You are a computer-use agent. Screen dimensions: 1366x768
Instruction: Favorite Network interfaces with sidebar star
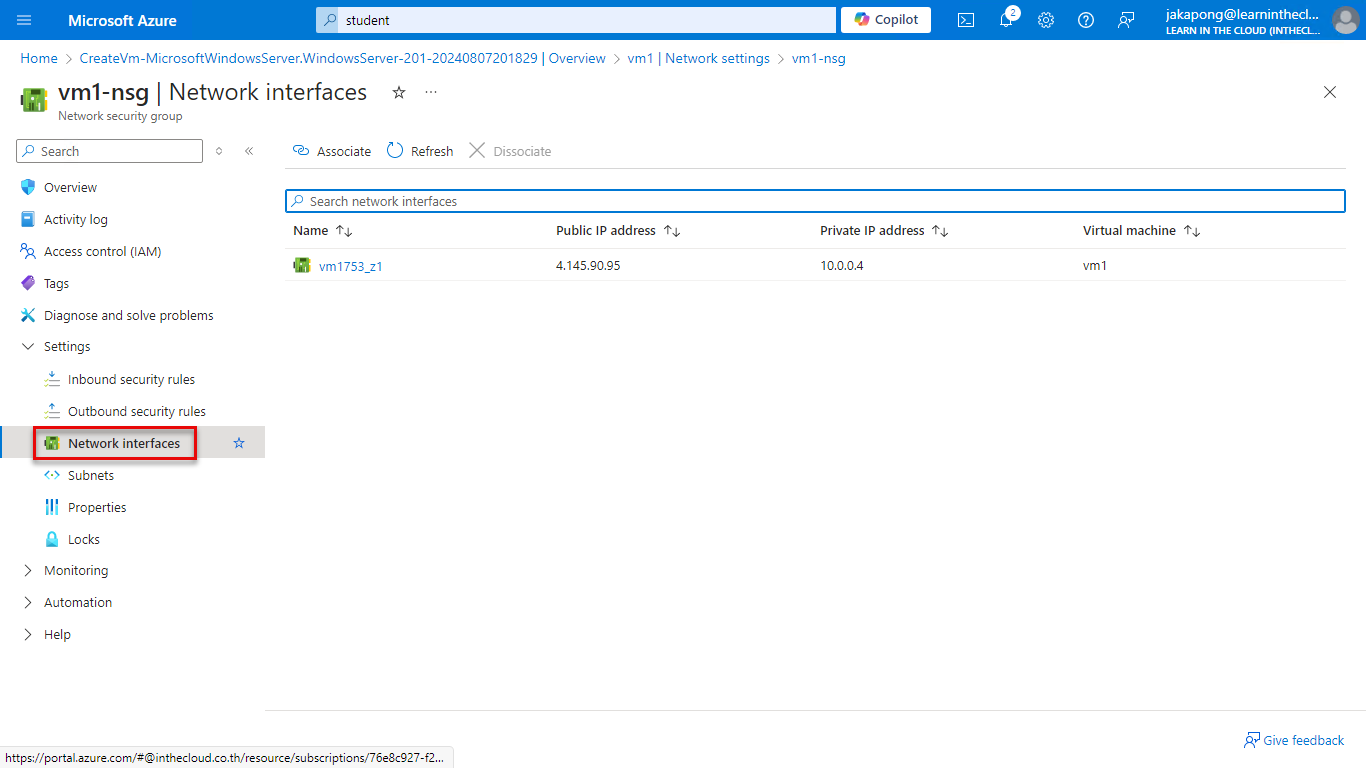point(239,443)
